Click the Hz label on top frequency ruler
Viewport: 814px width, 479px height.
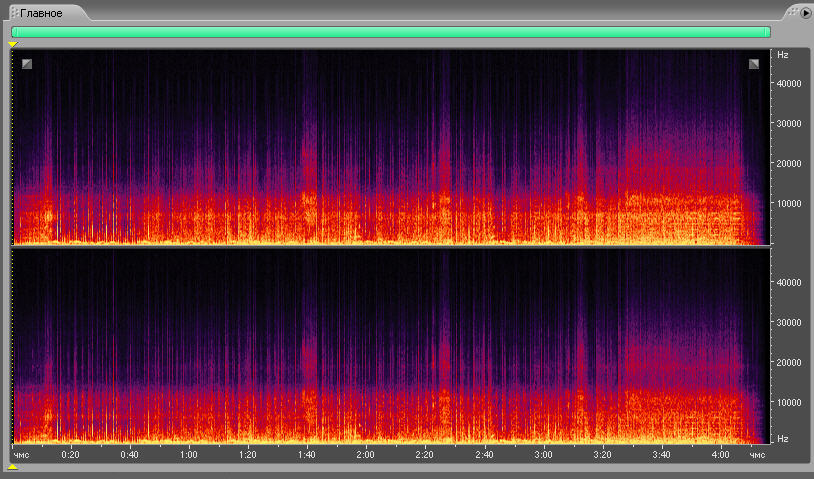coord(783,54)
